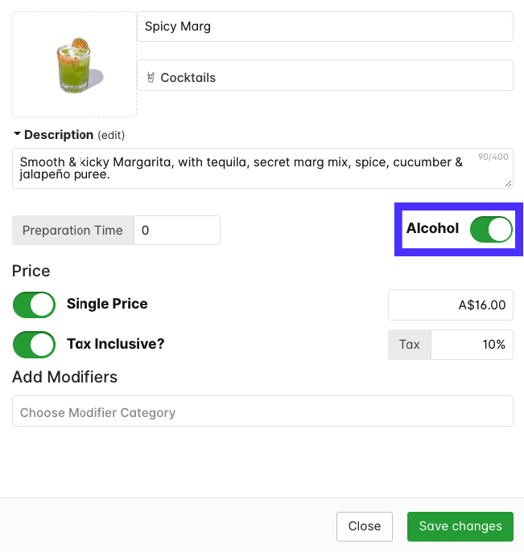Image resolution: width=524 pixels, height=552 pixels.
Task: Click the Close button
Action: pos(364,526)
